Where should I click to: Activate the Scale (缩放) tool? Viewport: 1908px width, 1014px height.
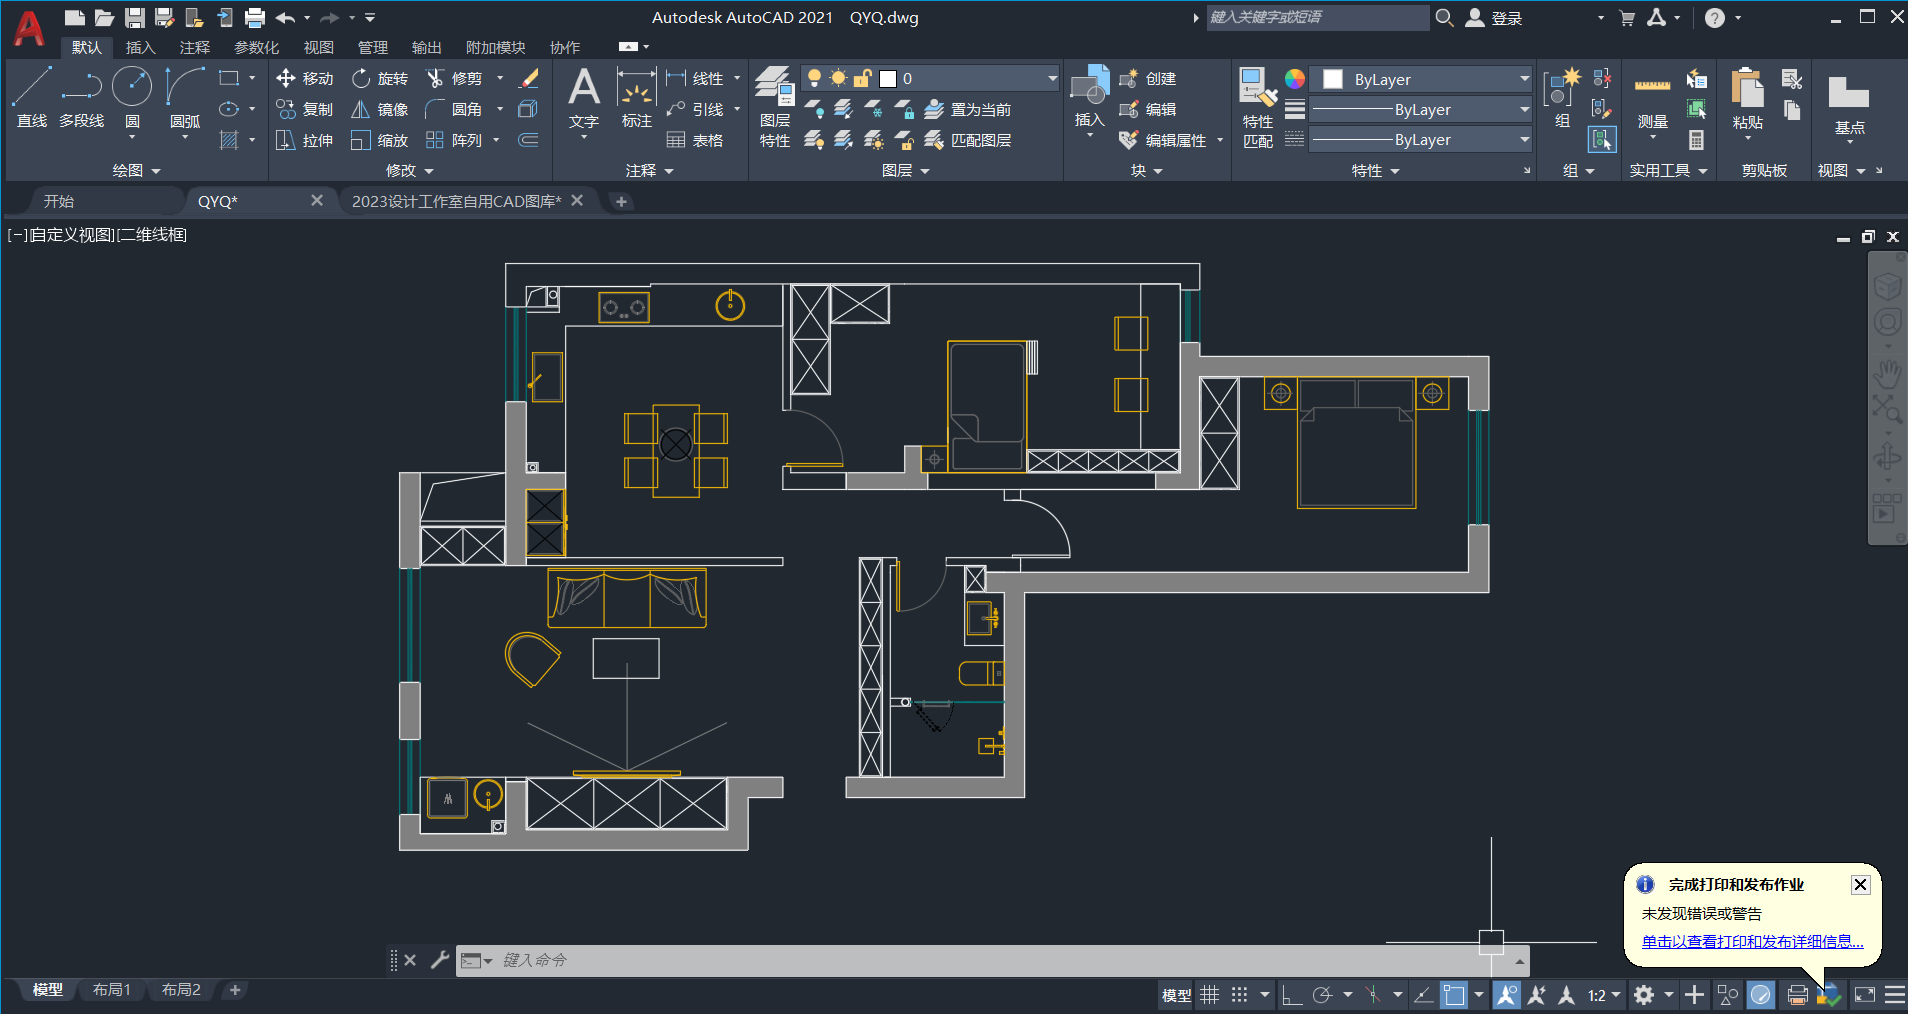click(x=380, y=140)
